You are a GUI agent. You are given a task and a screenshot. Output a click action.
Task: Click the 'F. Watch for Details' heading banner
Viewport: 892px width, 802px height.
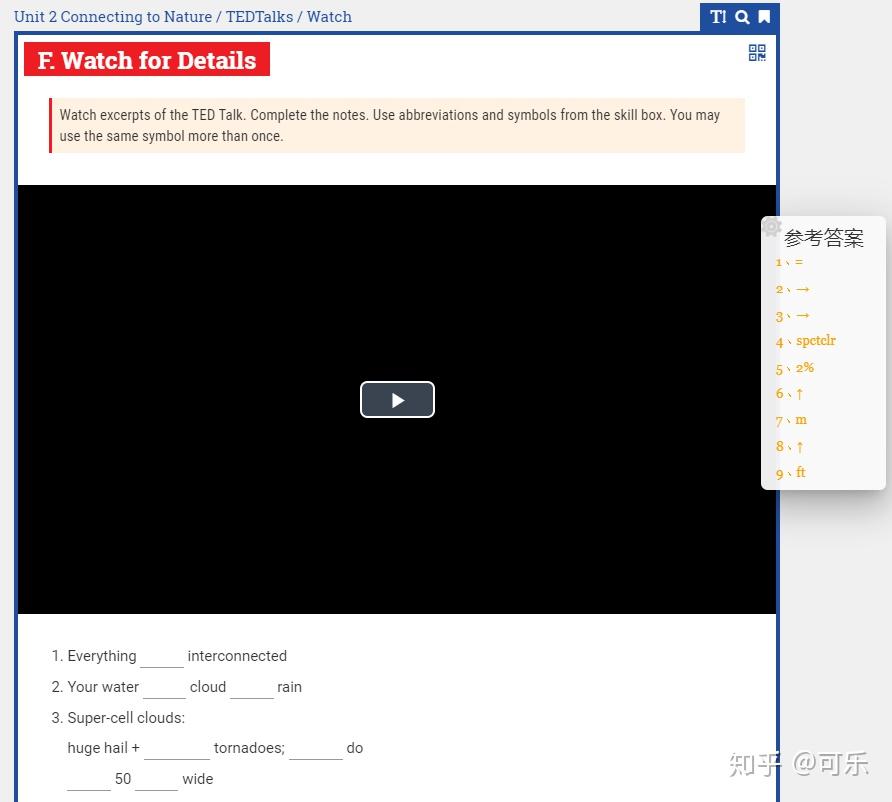click(x=146, y=59)
